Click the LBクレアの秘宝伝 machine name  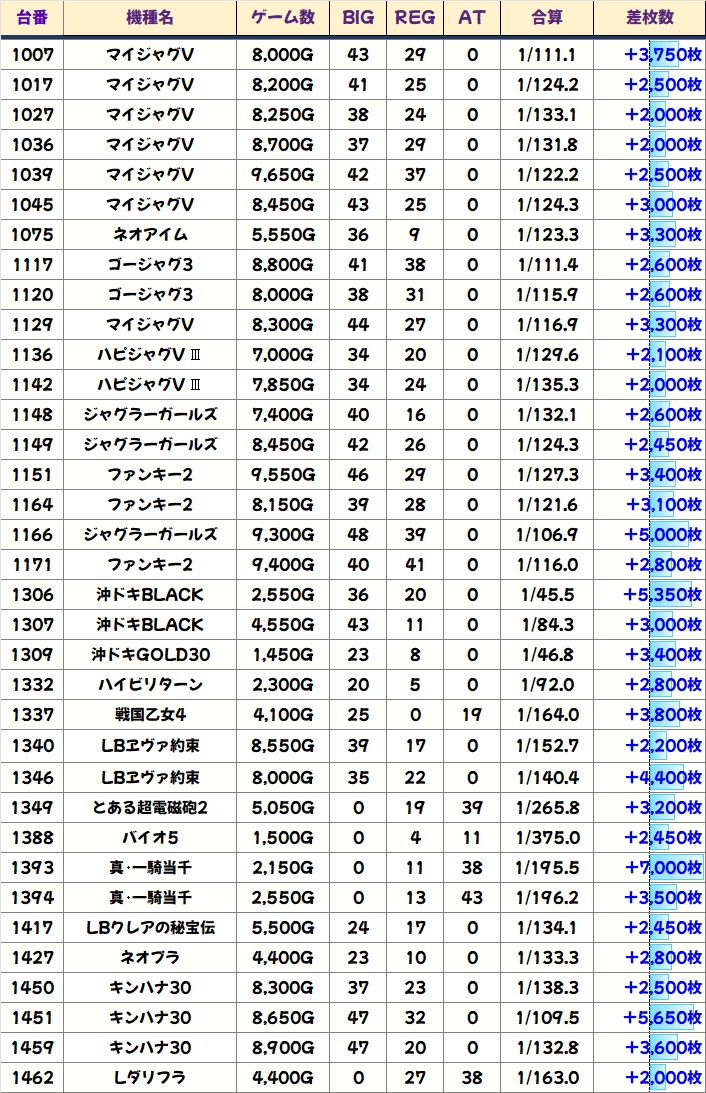[x=150, y=927]
